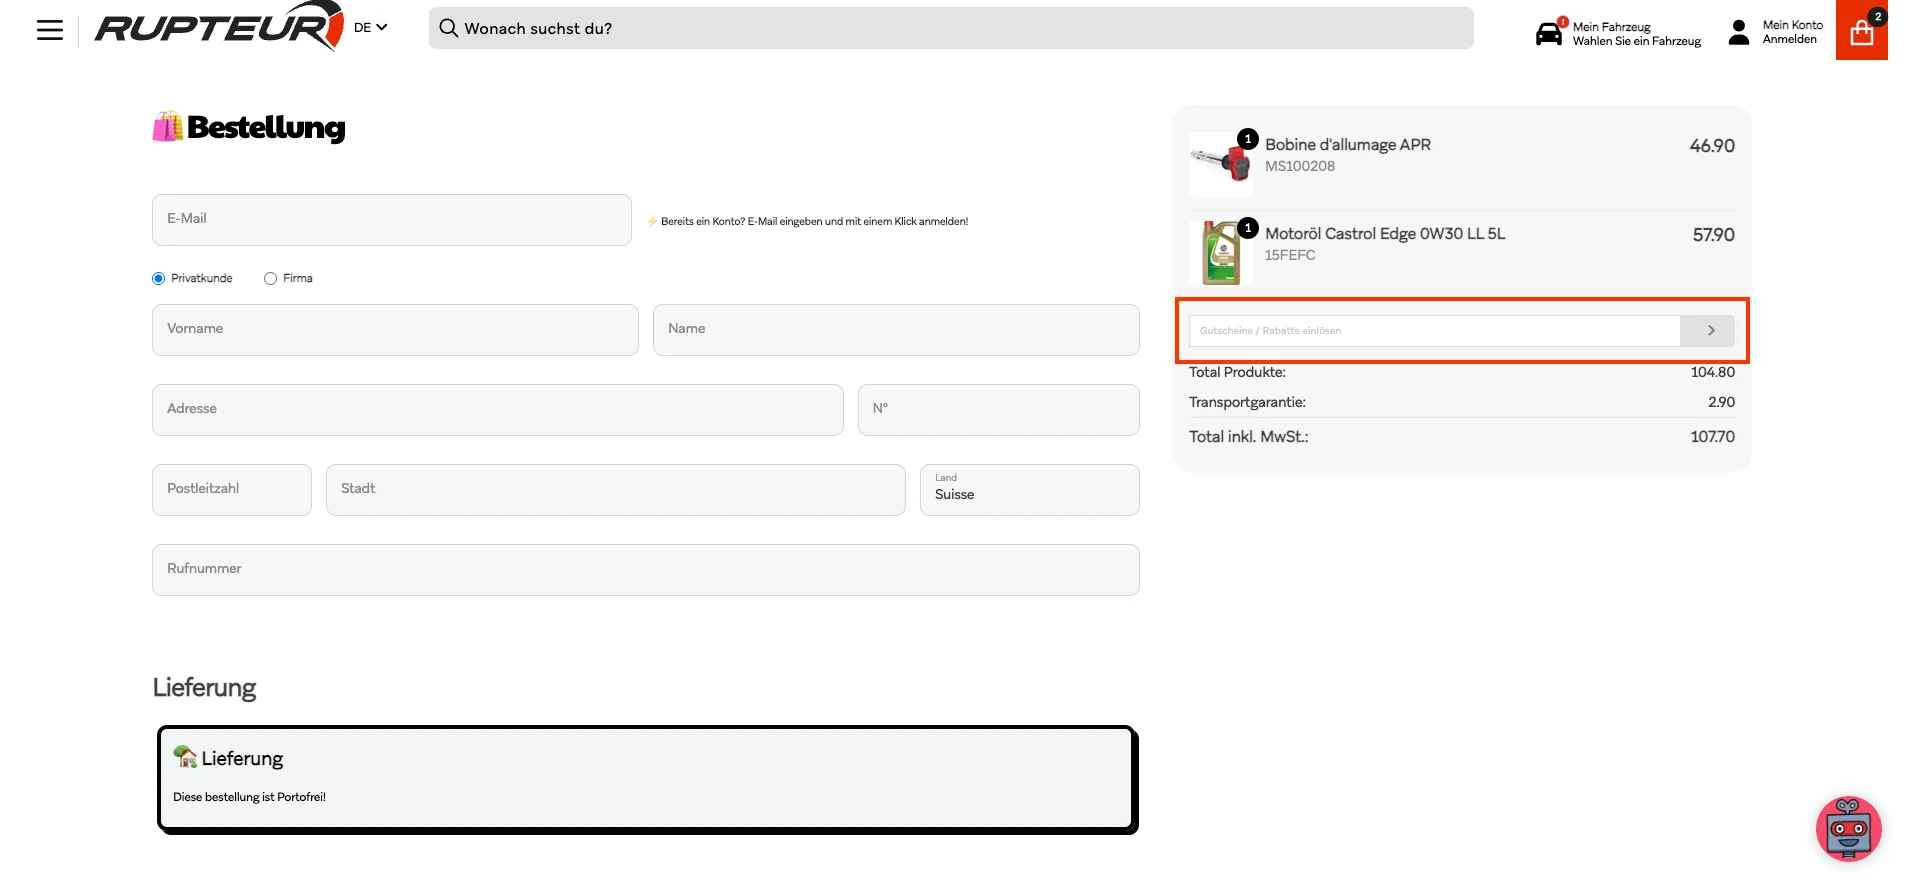Click the Castrol Edge motor oil thumbnail
Image resolution: width=1906 pixels, height=881 pixels.
pos(1220,253)
